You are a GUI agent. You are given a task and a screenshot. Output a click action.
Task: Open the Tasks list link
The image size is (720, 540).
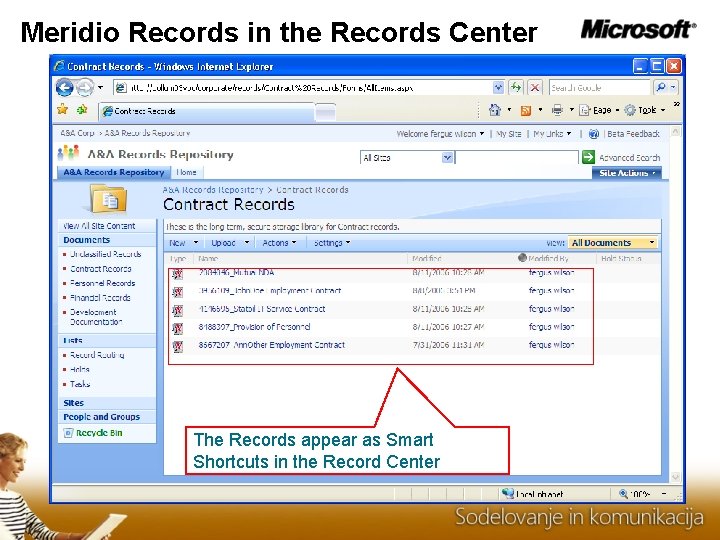tap(80, 384)
